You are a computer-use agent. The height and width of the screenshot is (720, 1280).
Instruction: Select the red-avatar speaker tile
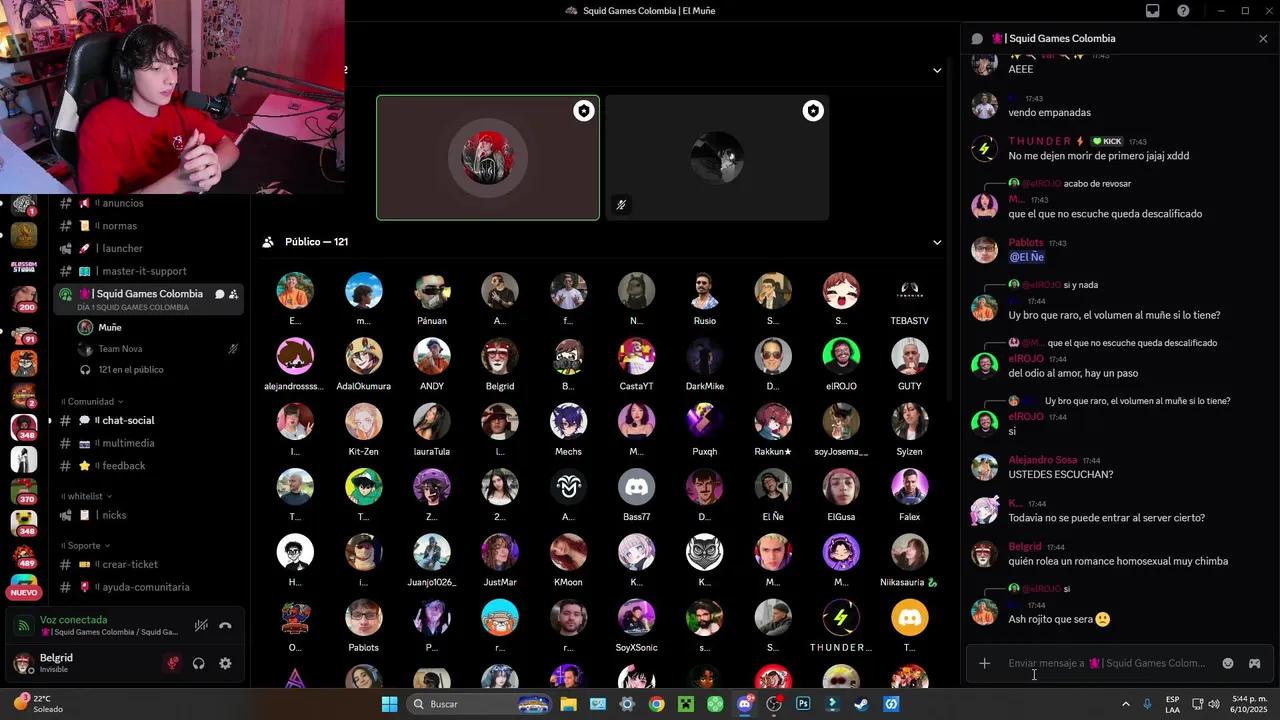coord(488,157)
